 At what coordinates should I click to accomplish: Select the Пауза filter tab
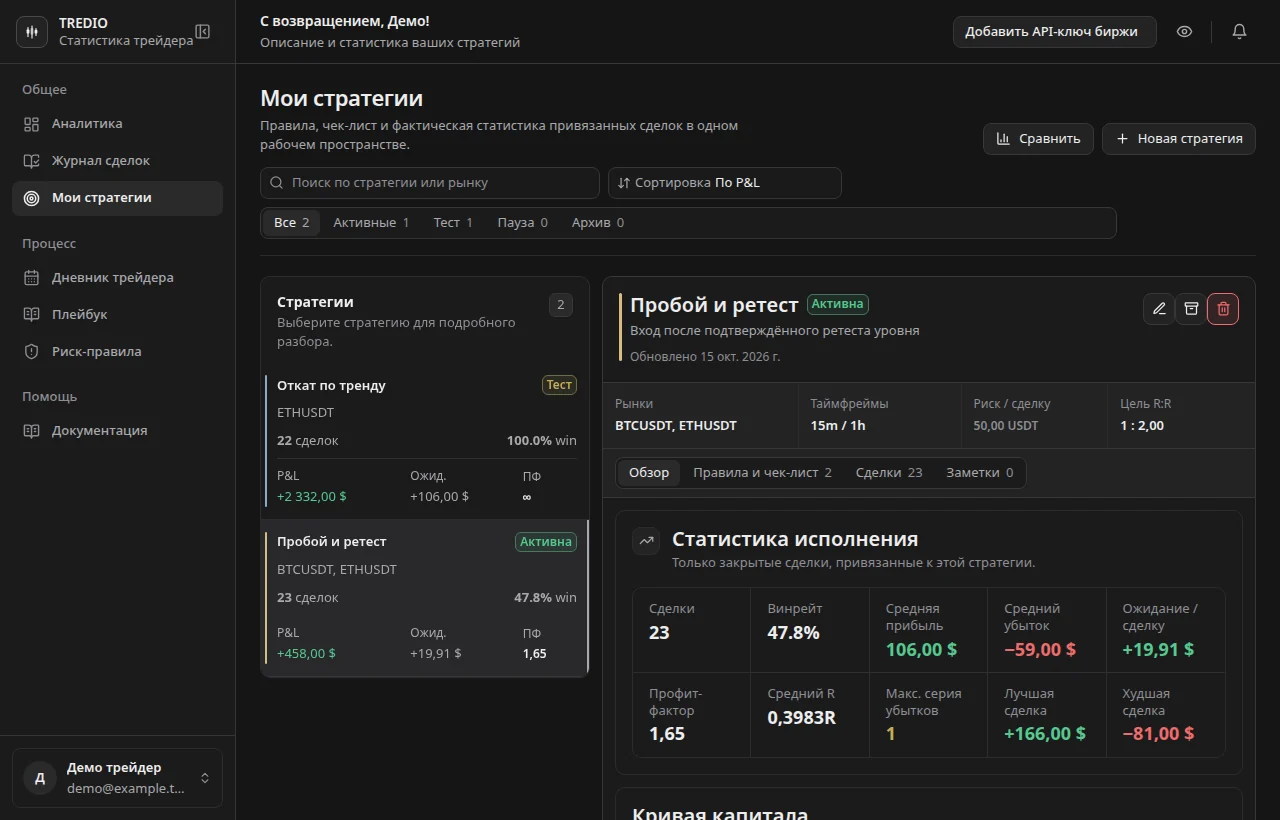[522, 223]
